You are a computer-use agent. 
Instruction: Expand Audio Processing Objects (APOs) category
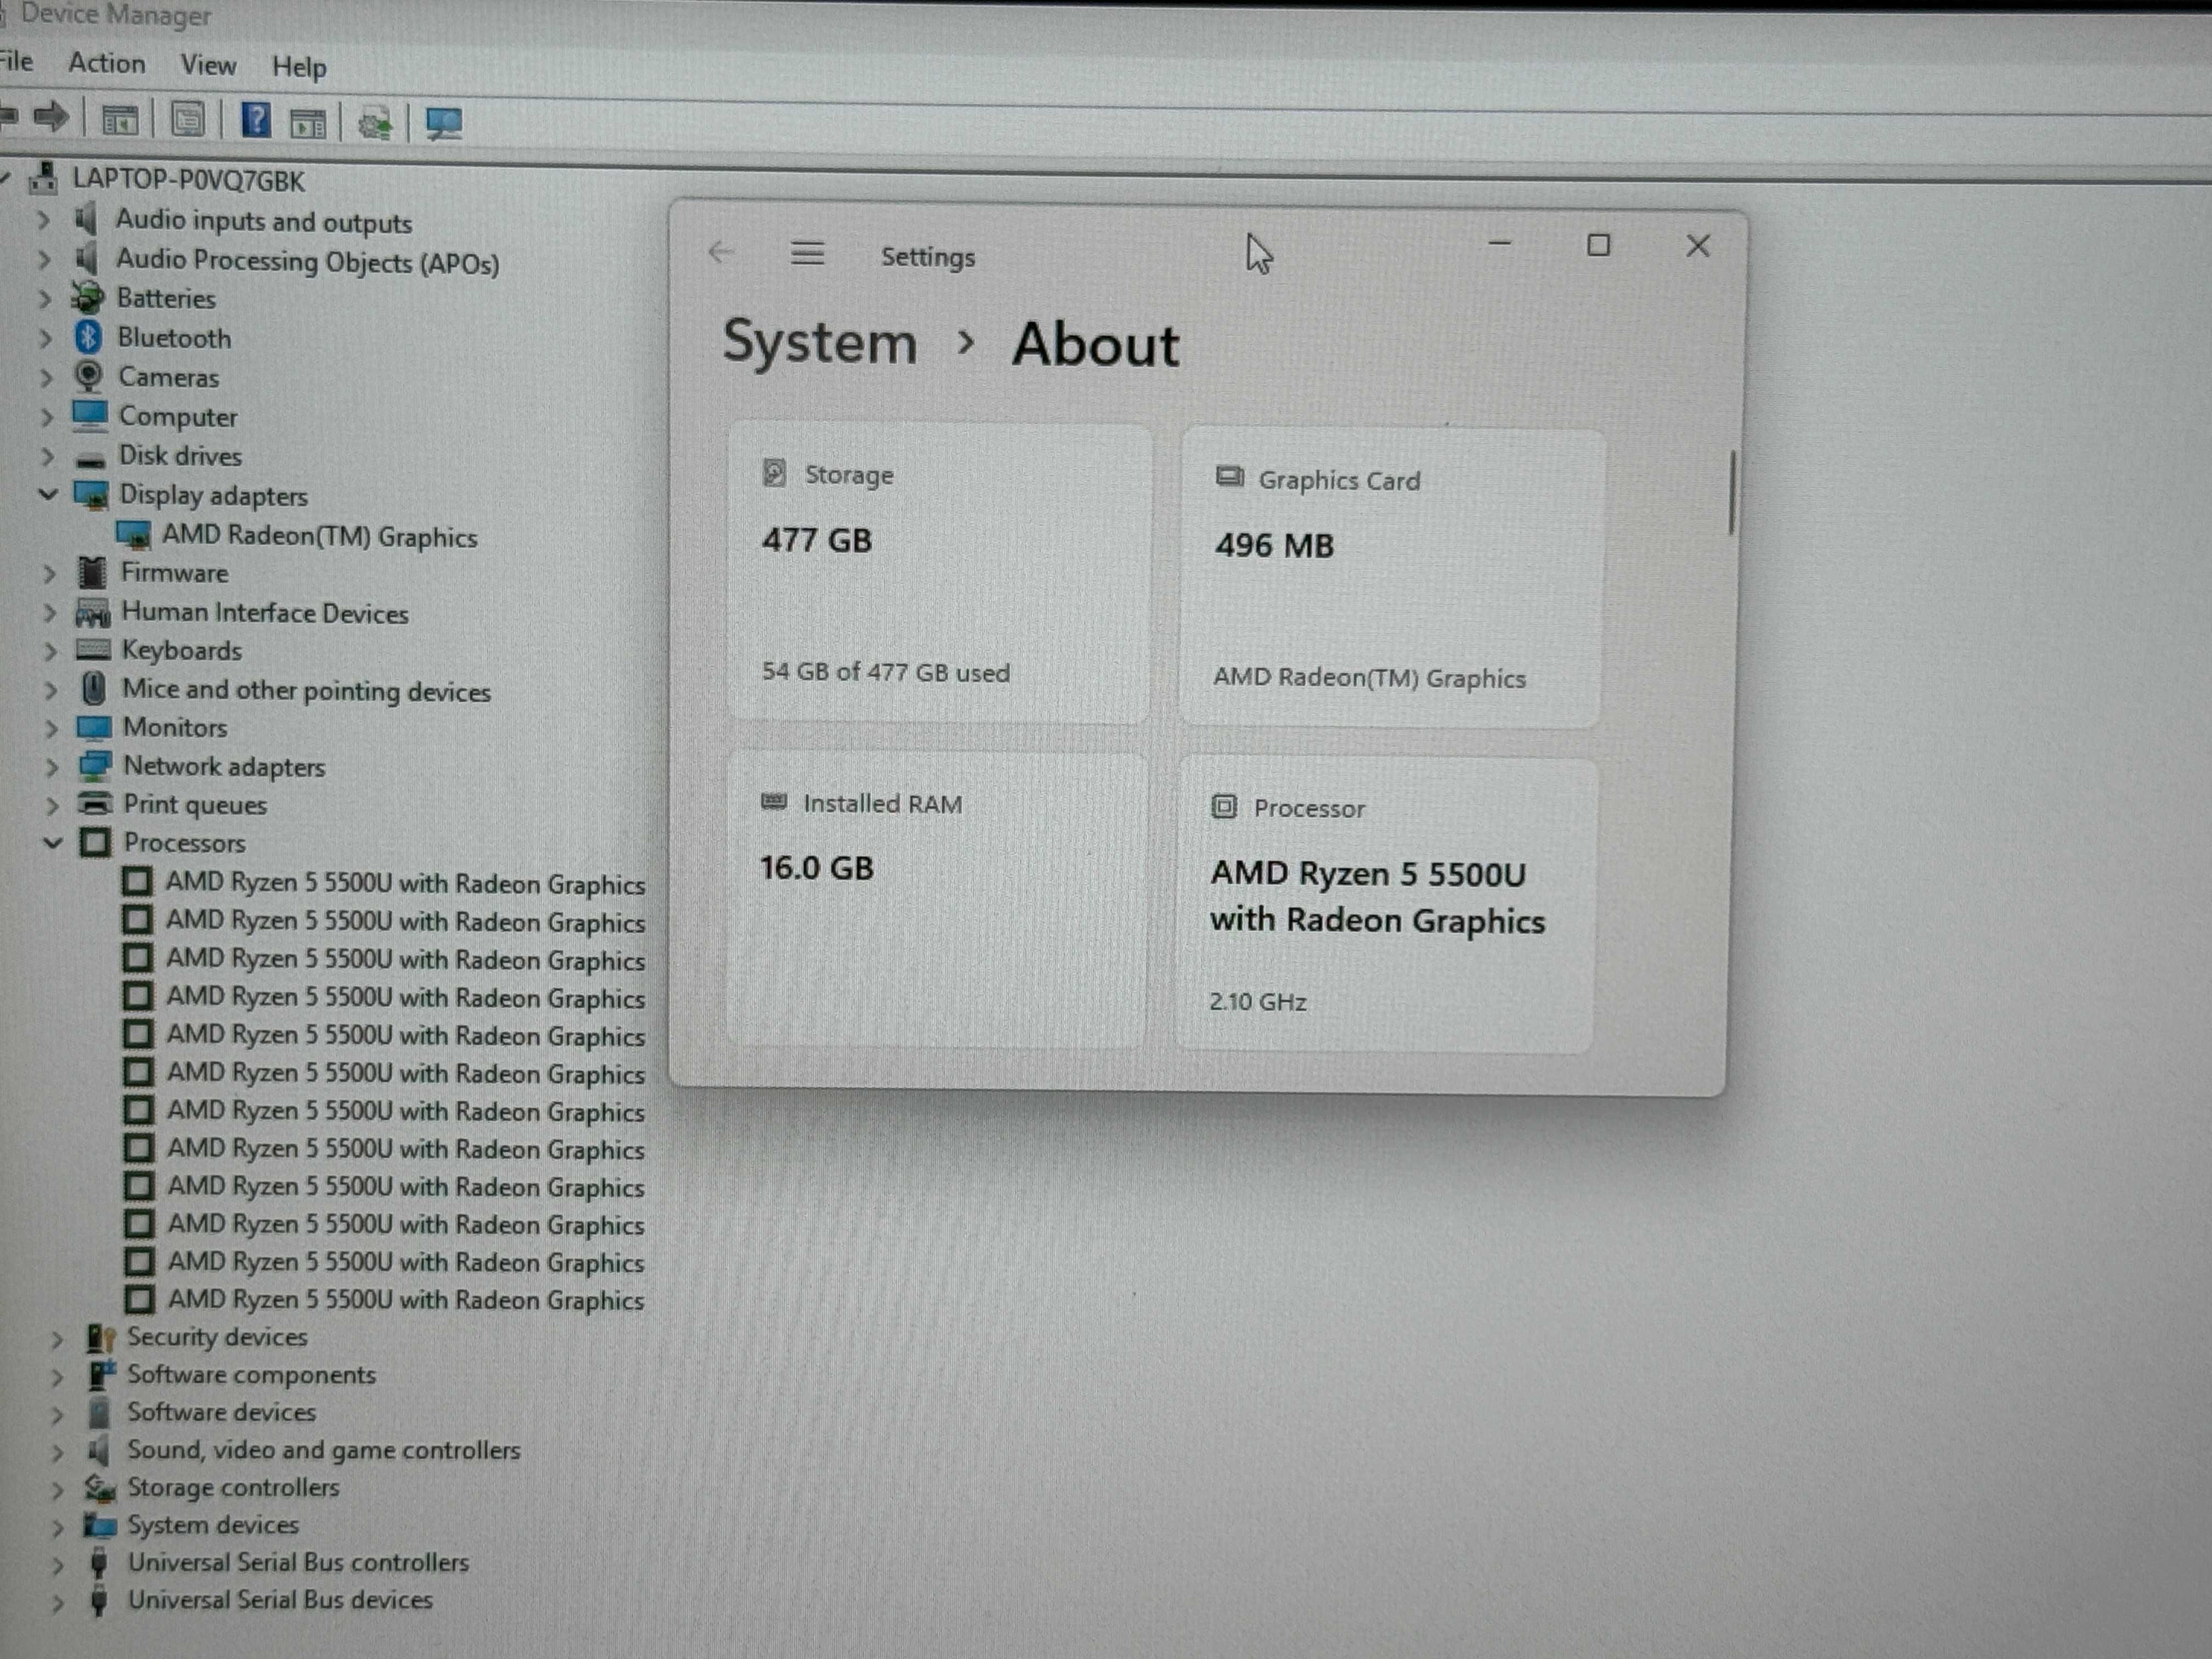point(44,259)
